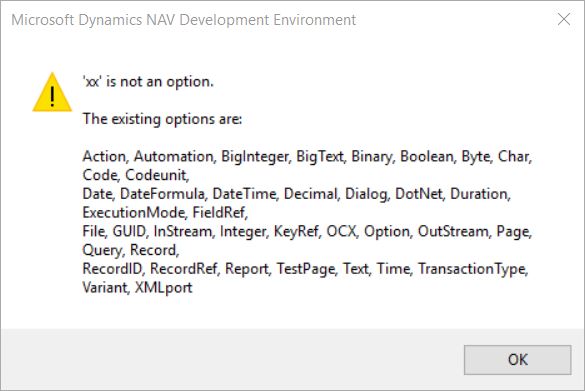Click the word ExecutionMode in the options

click(134, 213)
